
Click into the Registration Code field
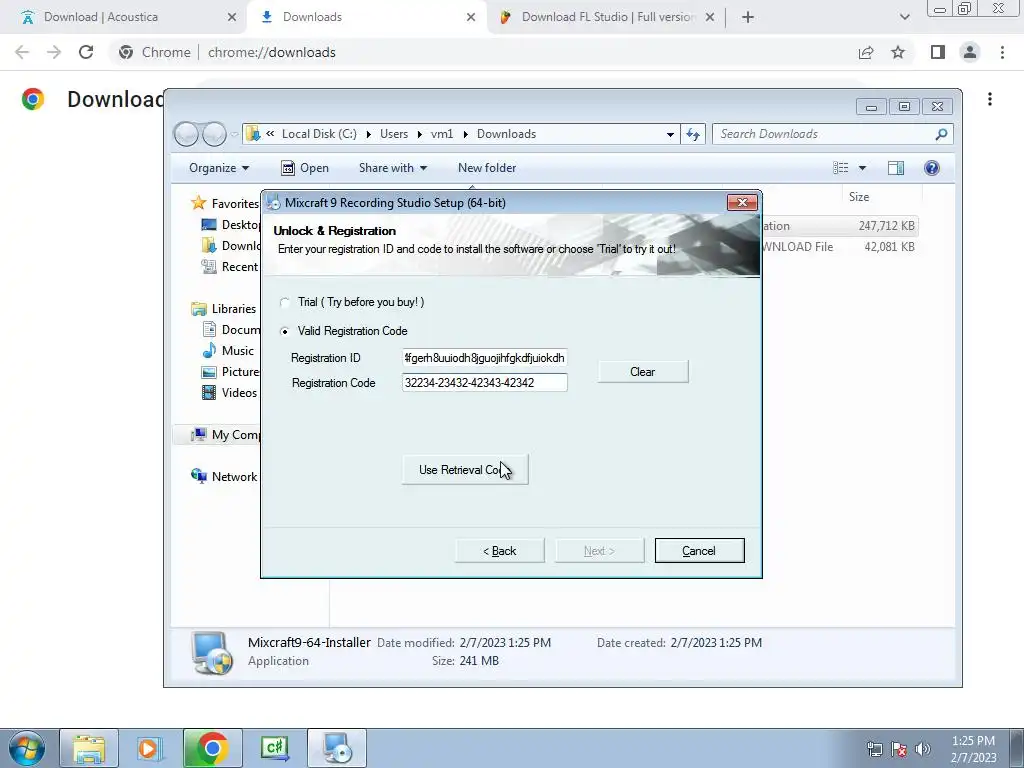tap(485, 383)
